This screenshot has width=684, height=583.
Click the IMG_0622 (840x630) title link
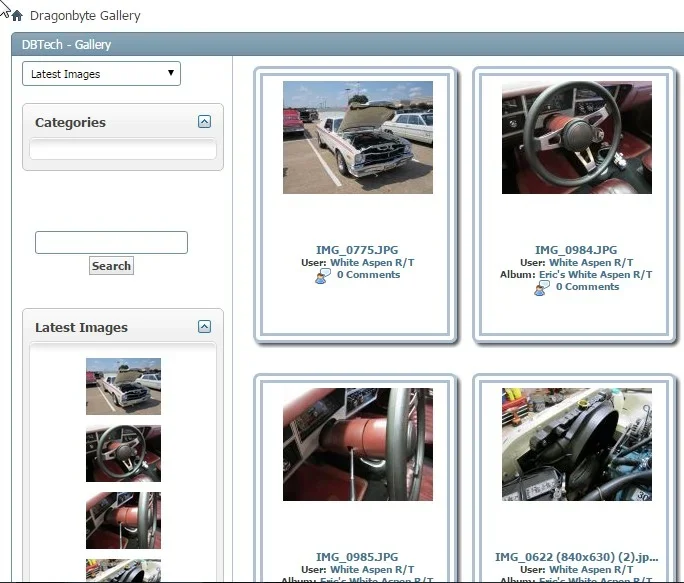(577, 557)
